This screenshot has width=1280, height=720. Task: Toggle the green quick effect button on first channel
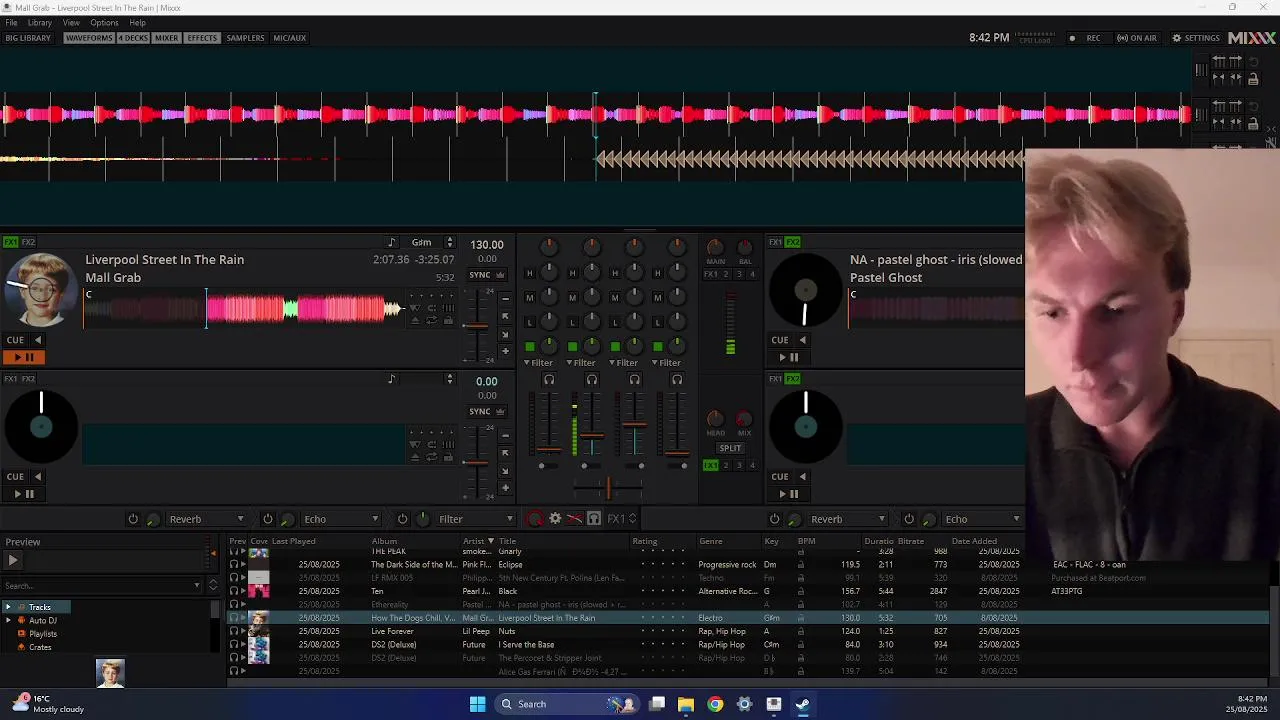pyautogui.click(x=530, y=347)
